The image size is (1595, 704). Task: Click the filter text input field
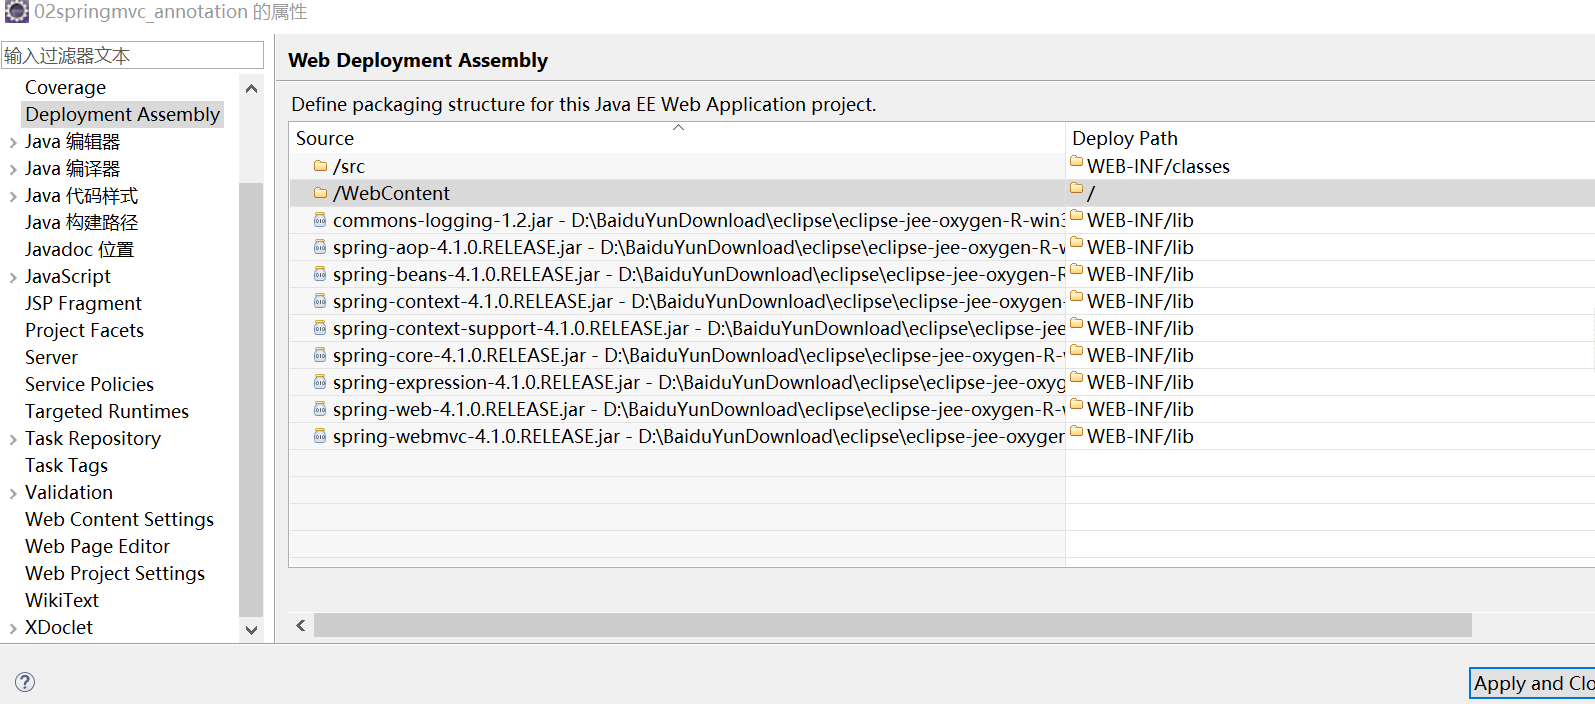point(132,56)
